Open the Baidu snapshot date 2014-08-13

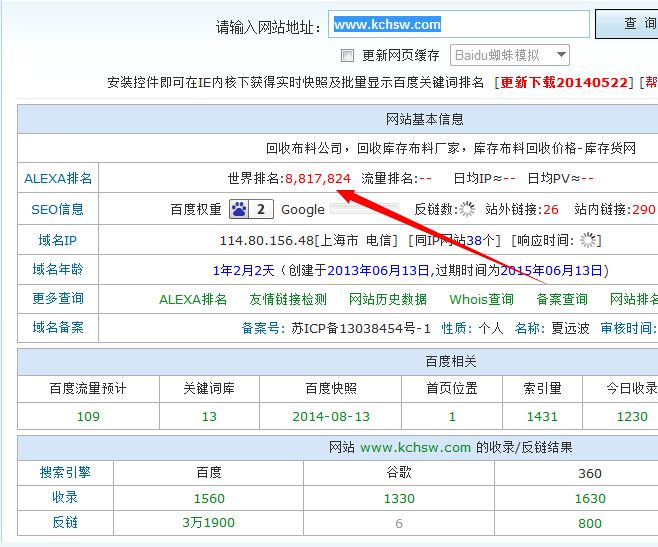[331, 417]
